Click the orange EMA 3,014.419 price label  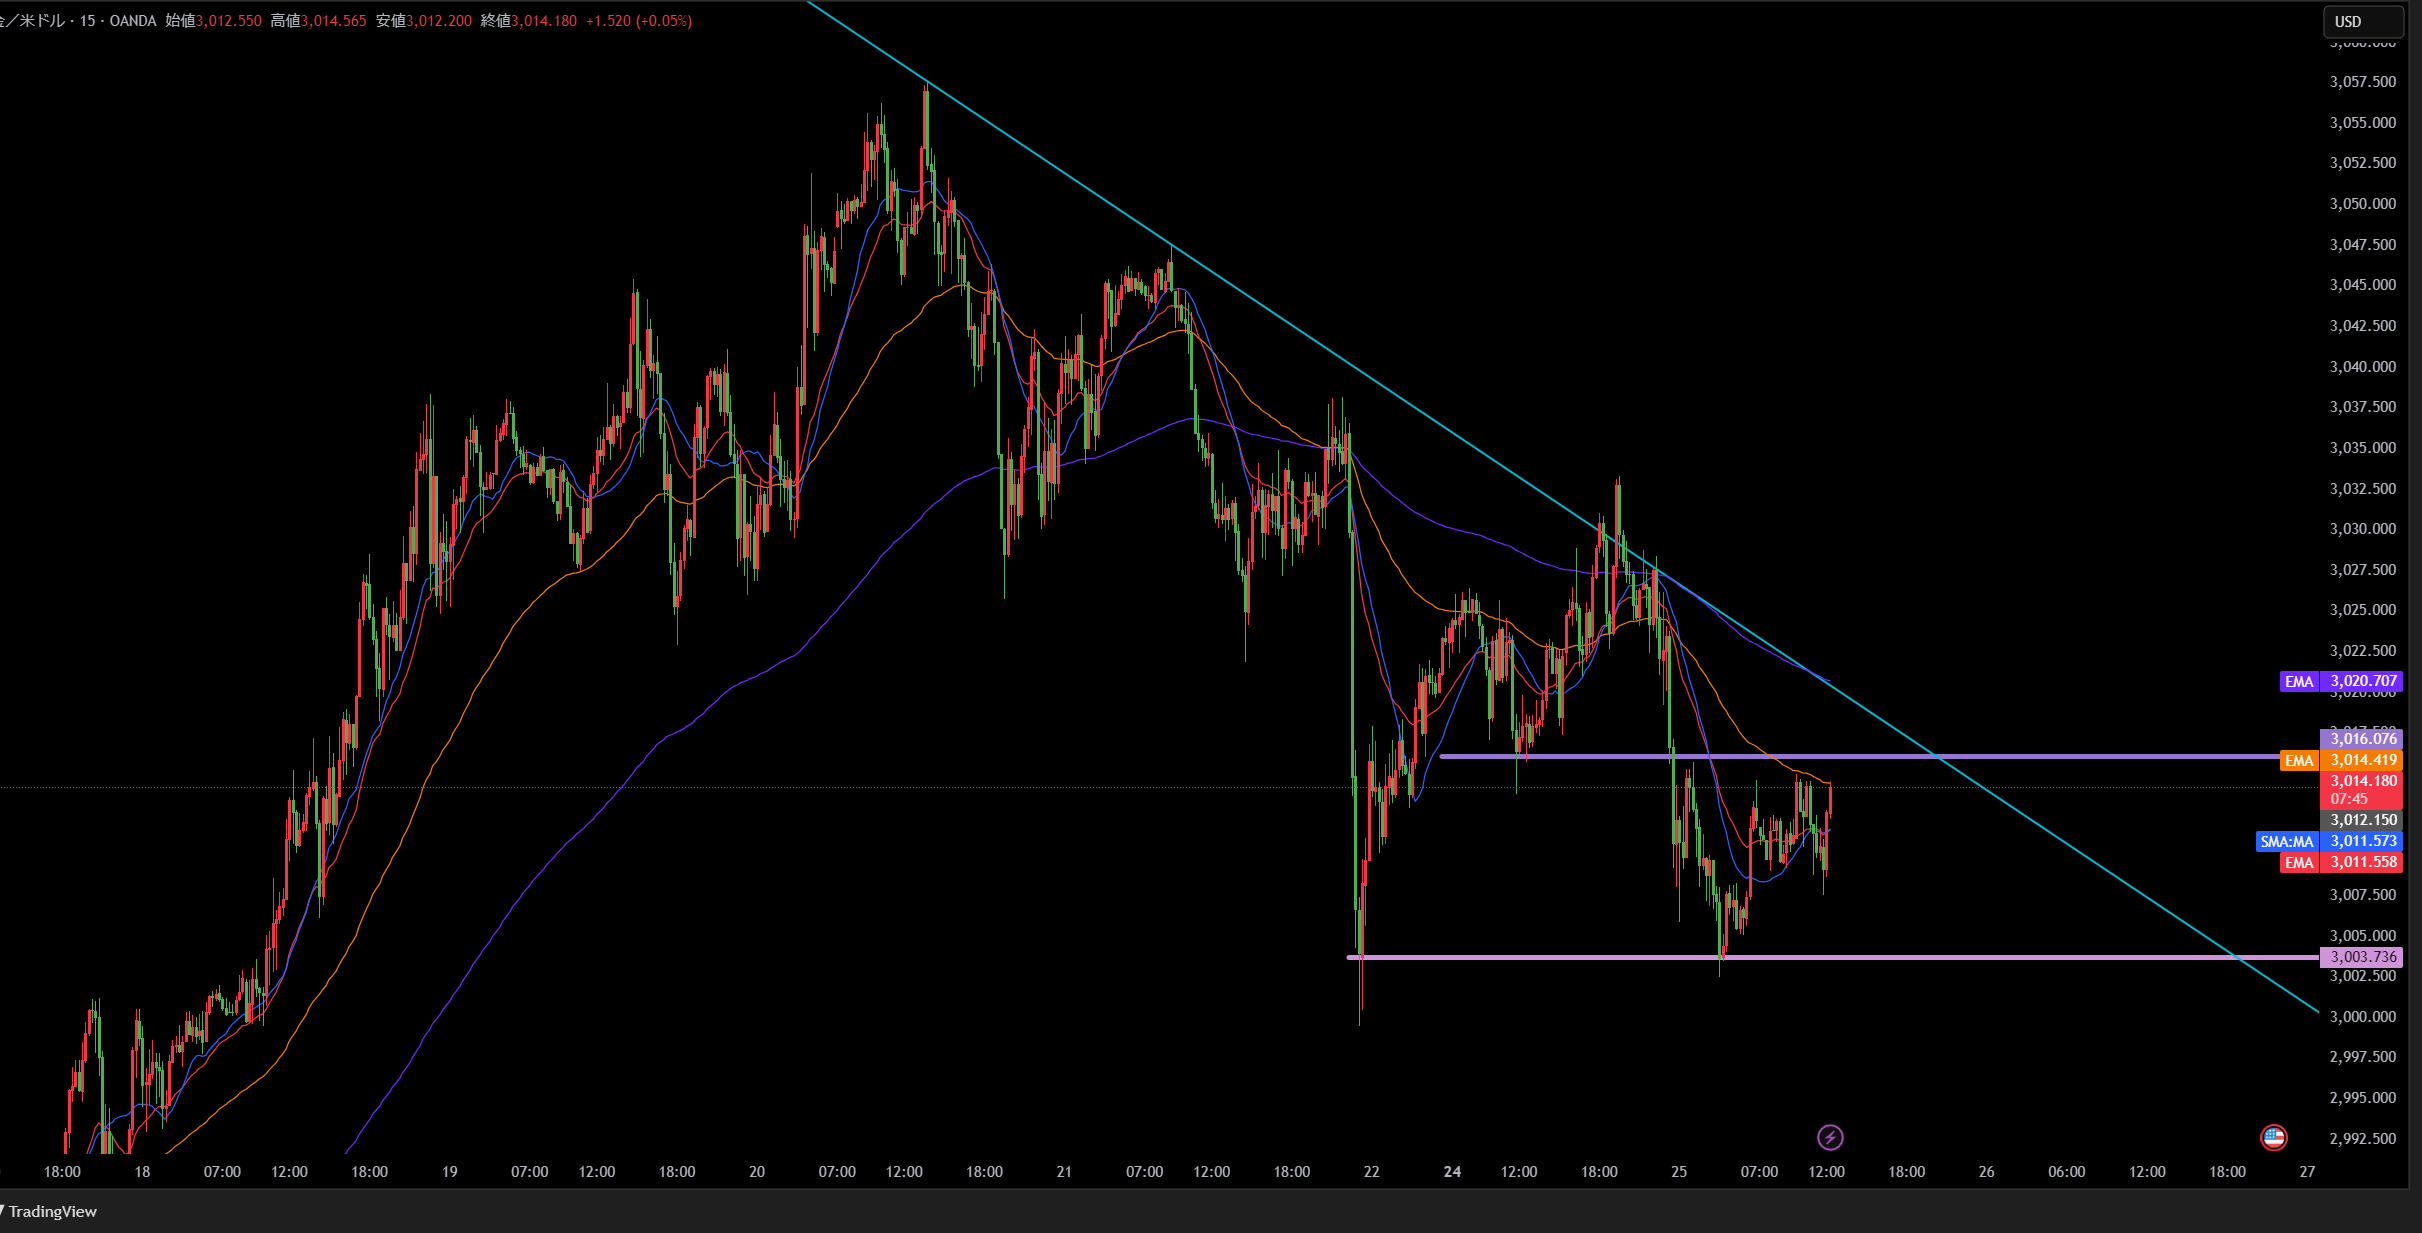click(2363, 760)
